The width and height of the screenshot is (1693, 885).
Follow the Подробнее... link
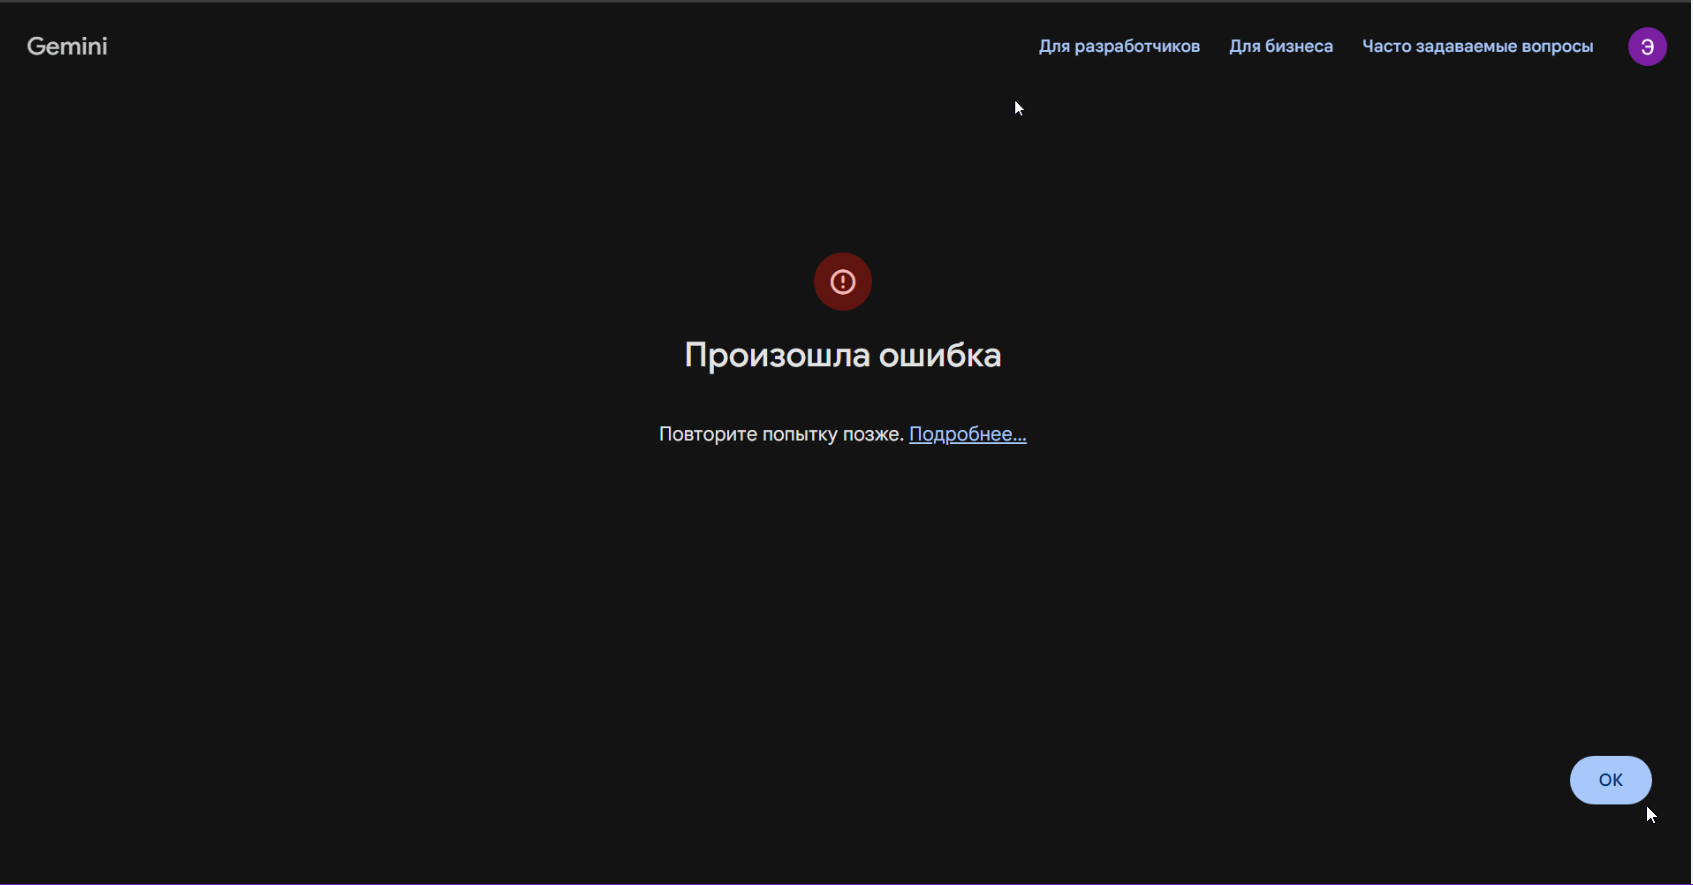(967, 434)
